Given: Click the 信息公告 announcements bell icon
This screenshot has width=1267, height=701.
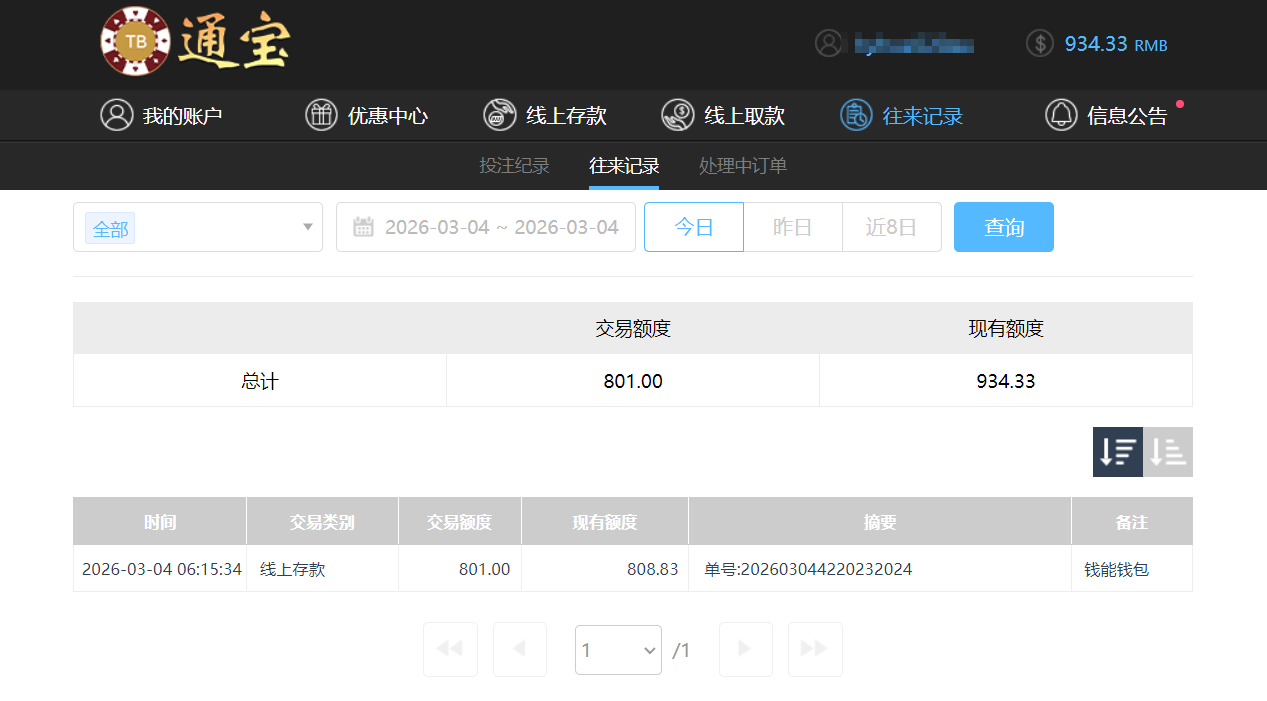Looking at the screenshot, I should point(1061,115).
